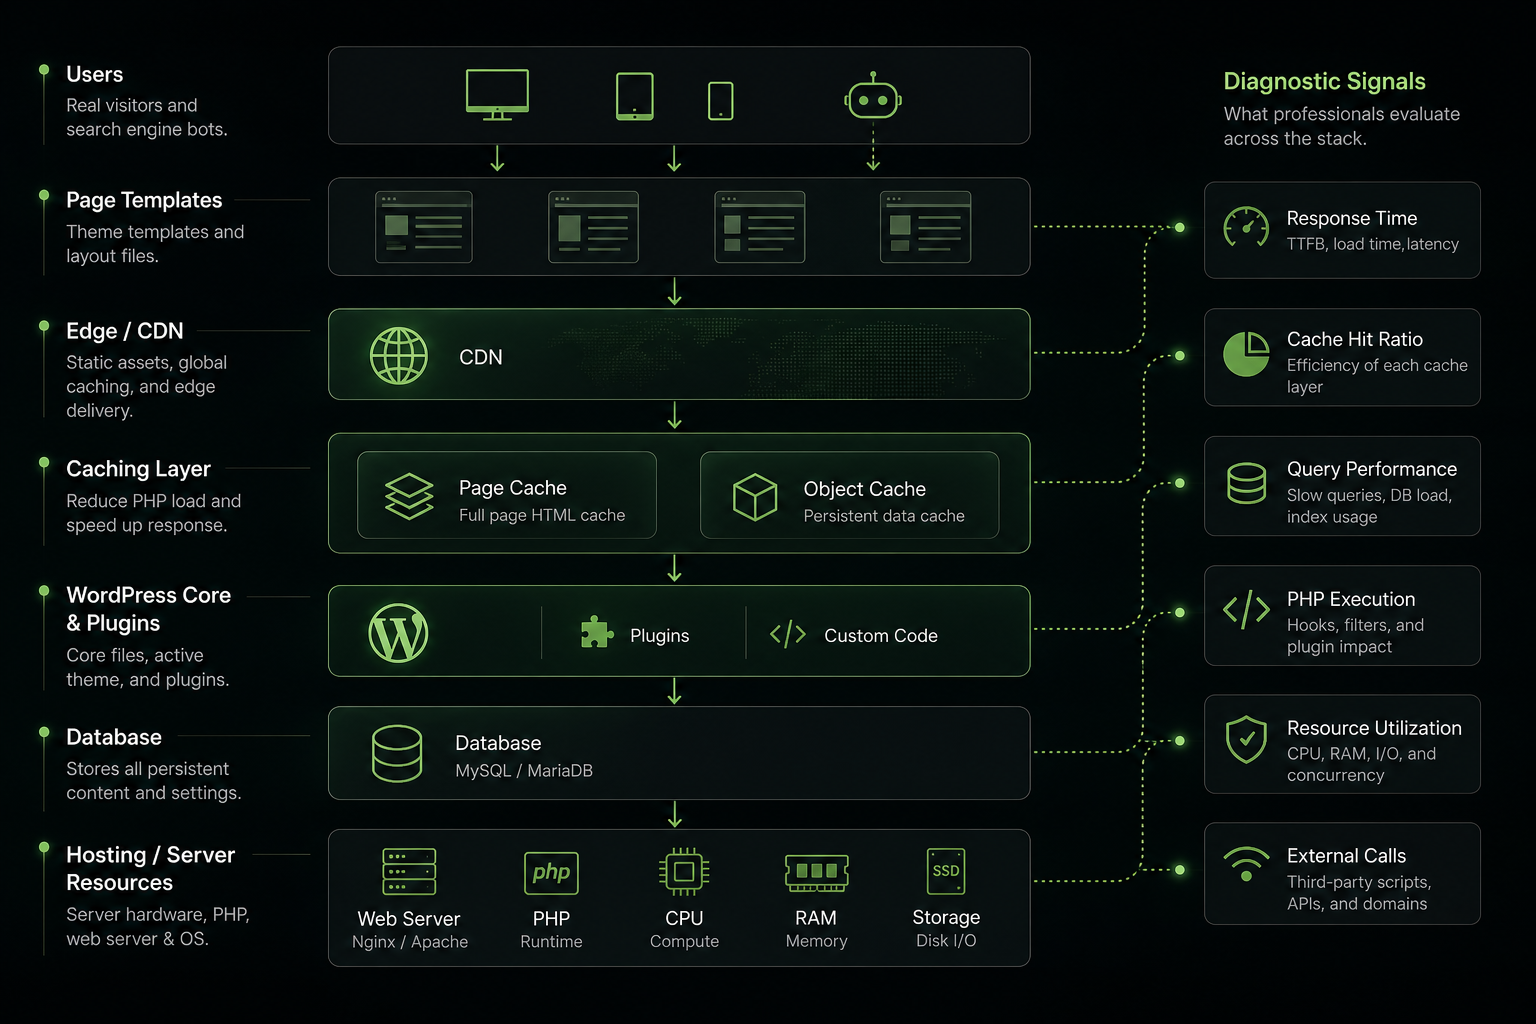The height and width of the screenshot is (1024, 1536).
Task: Select the Cache Hit Ratio pie chart icon
Action: pyautogui.click(x=1246, y=355)
